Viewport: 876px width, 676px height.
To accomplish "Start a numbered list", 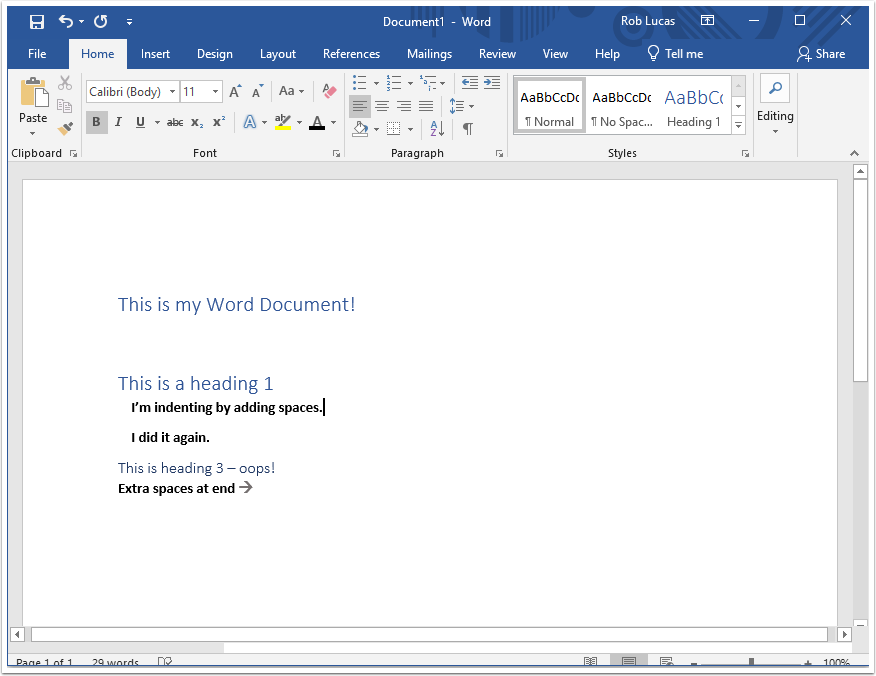I will [x=394, y=83].
